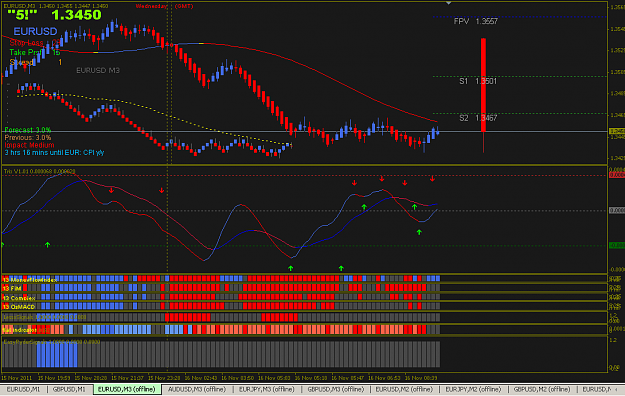
Task: Click the FPV 1.3557 pivot label
Action: [x=476, y=22]
